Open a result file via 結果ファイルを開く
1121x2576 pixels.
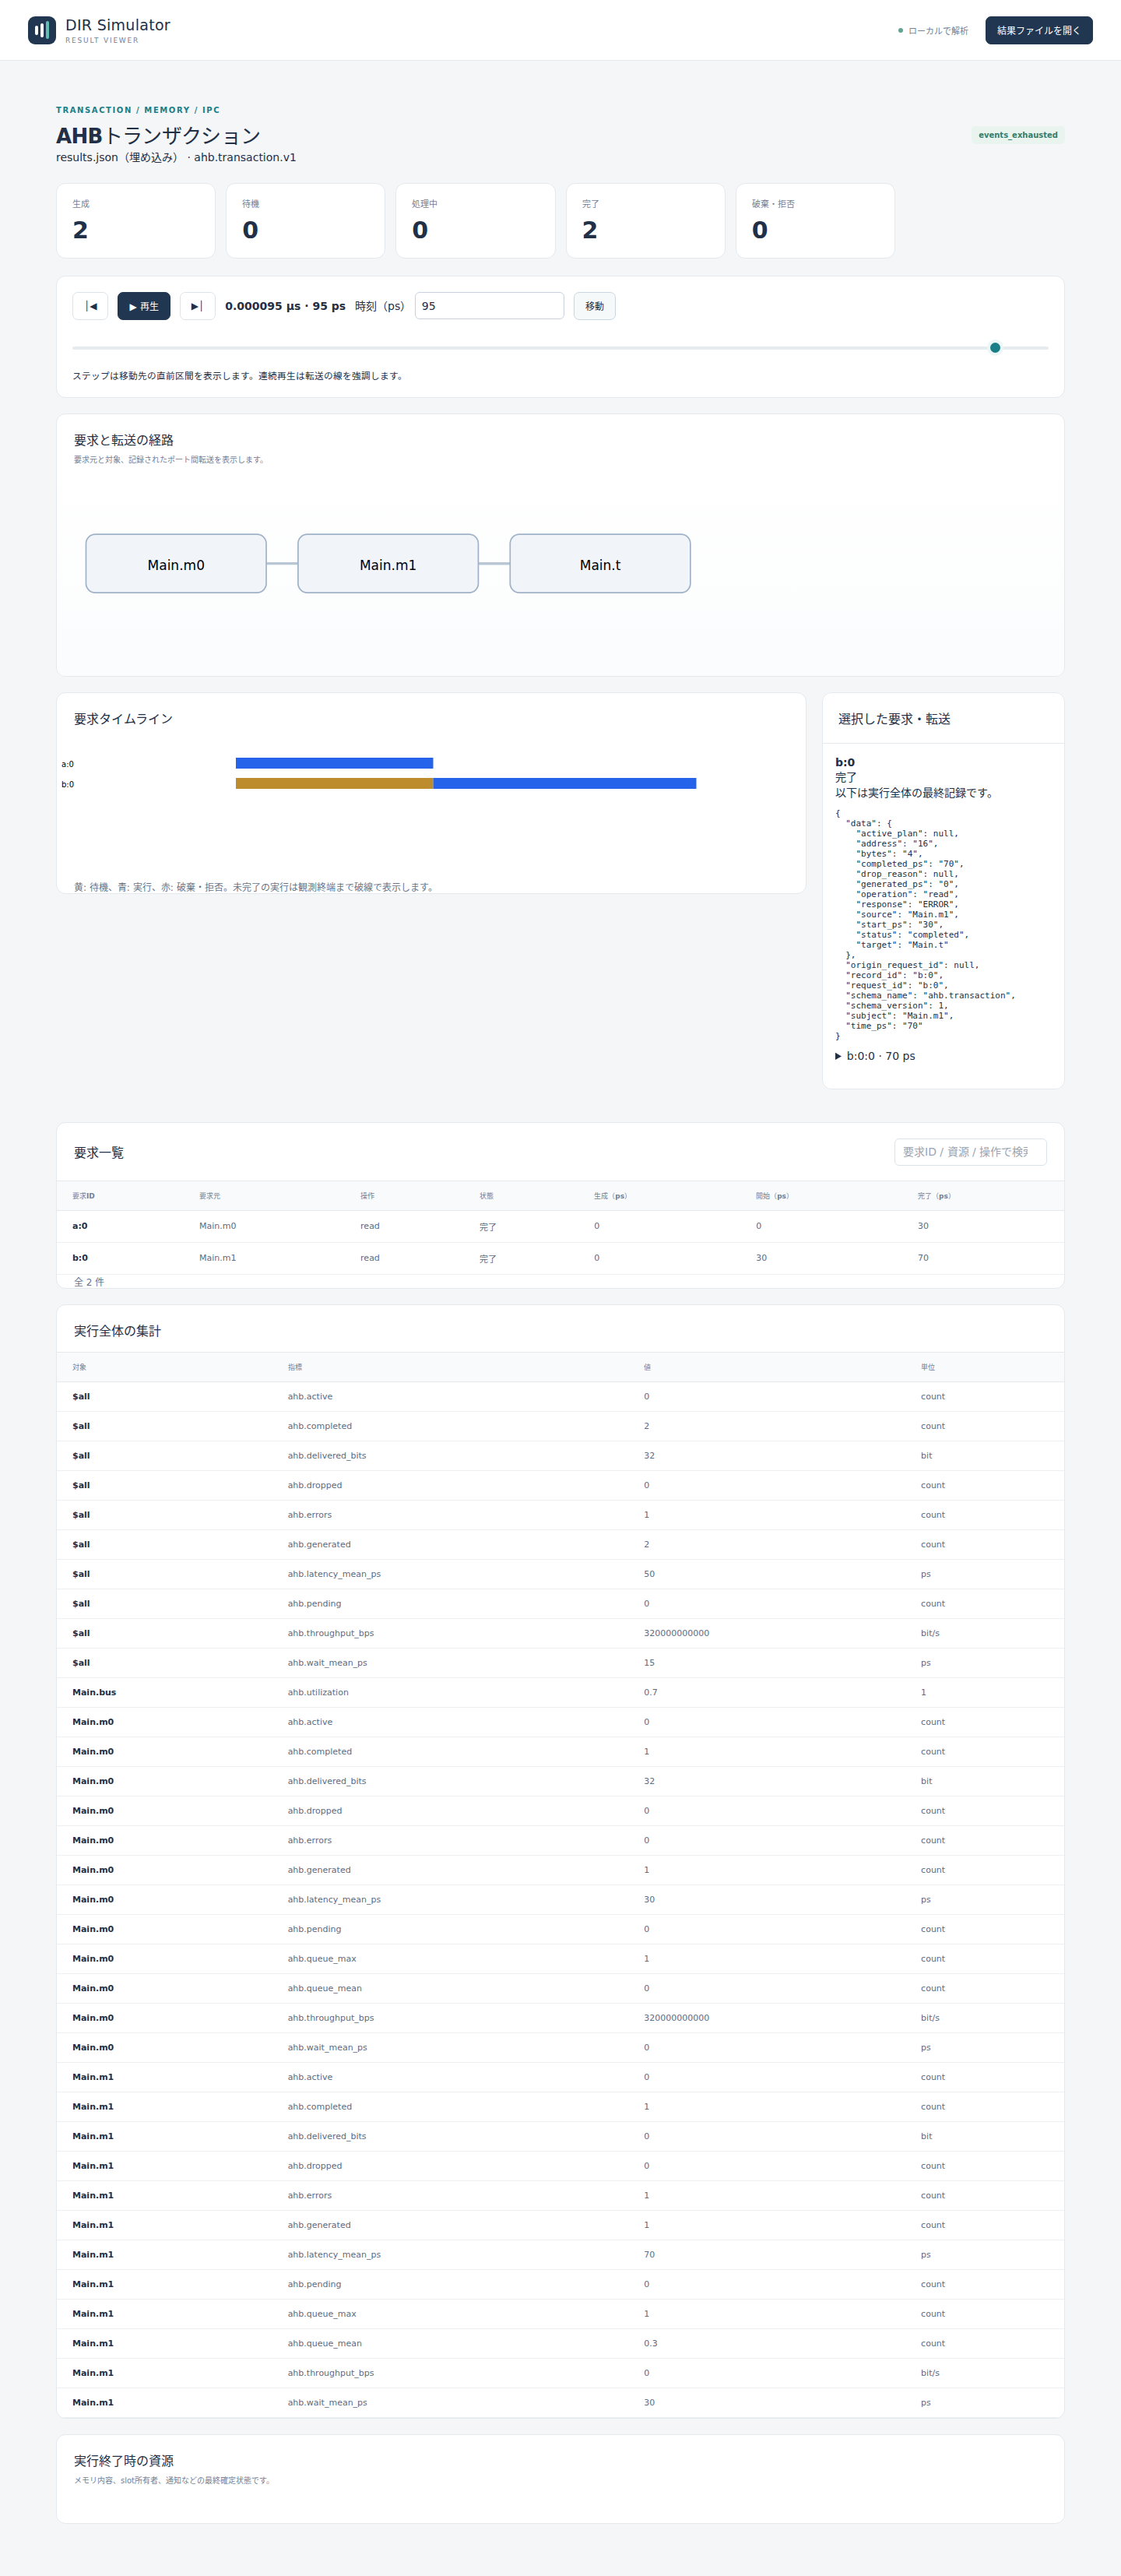tap(1038, 30)
